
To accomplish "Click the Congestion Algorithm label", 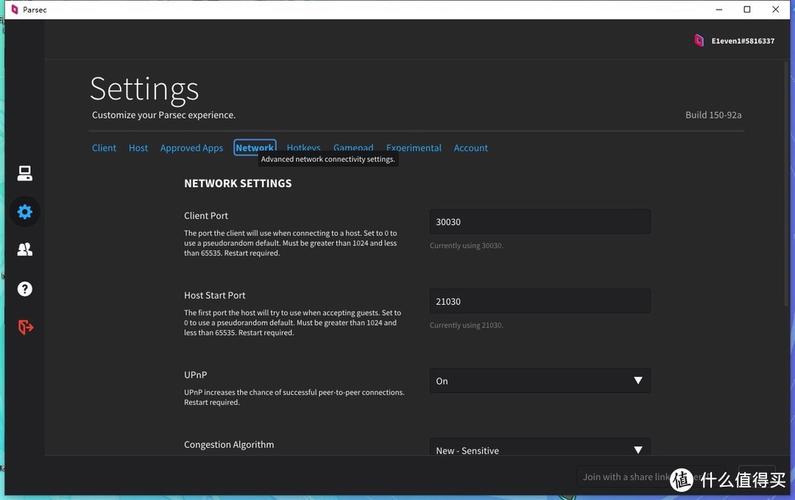I will (x=229, y=445).
